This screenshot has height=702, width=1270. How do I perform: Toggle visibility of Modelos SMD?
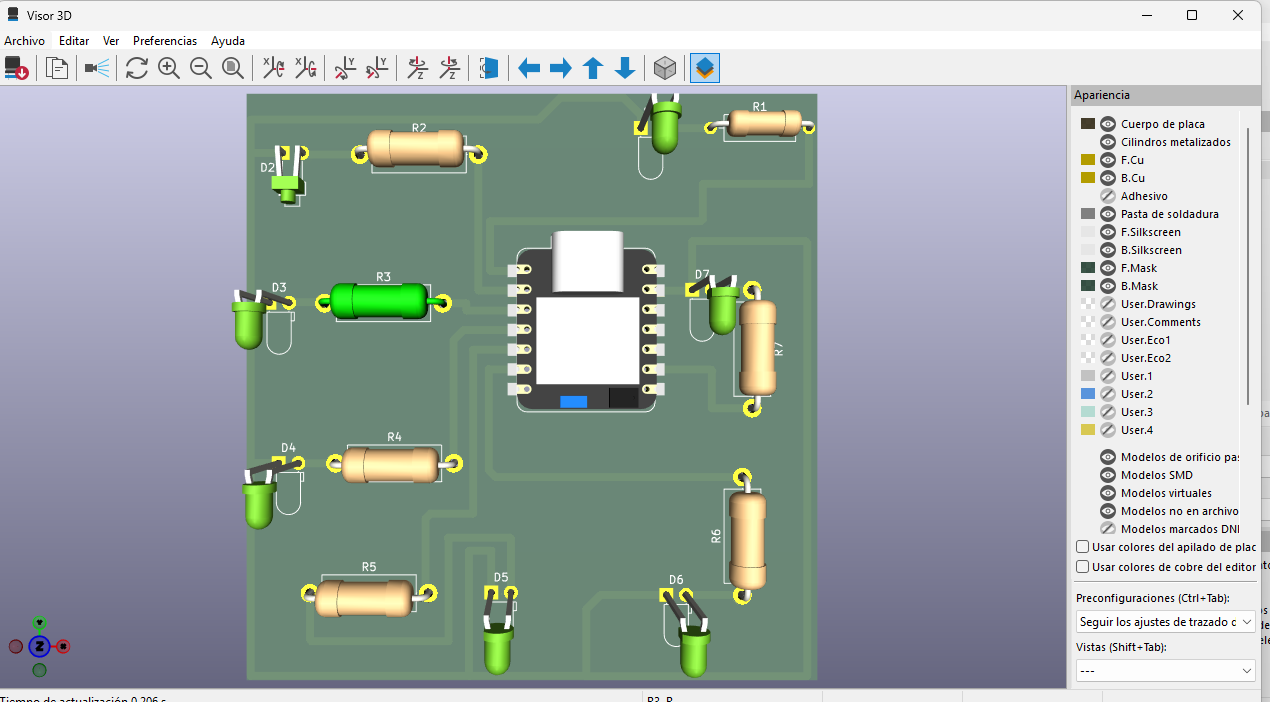(1108, 475)
